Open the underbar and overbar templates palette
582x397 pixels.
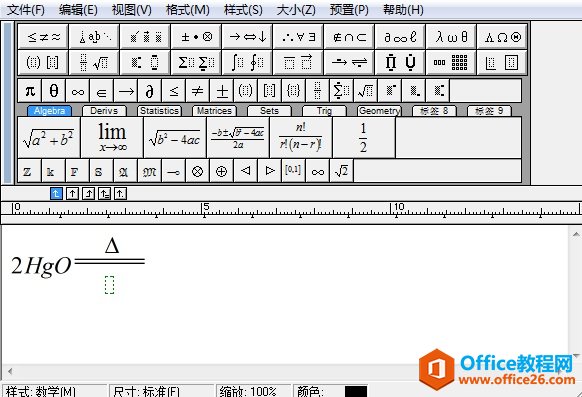coord(298,62)
